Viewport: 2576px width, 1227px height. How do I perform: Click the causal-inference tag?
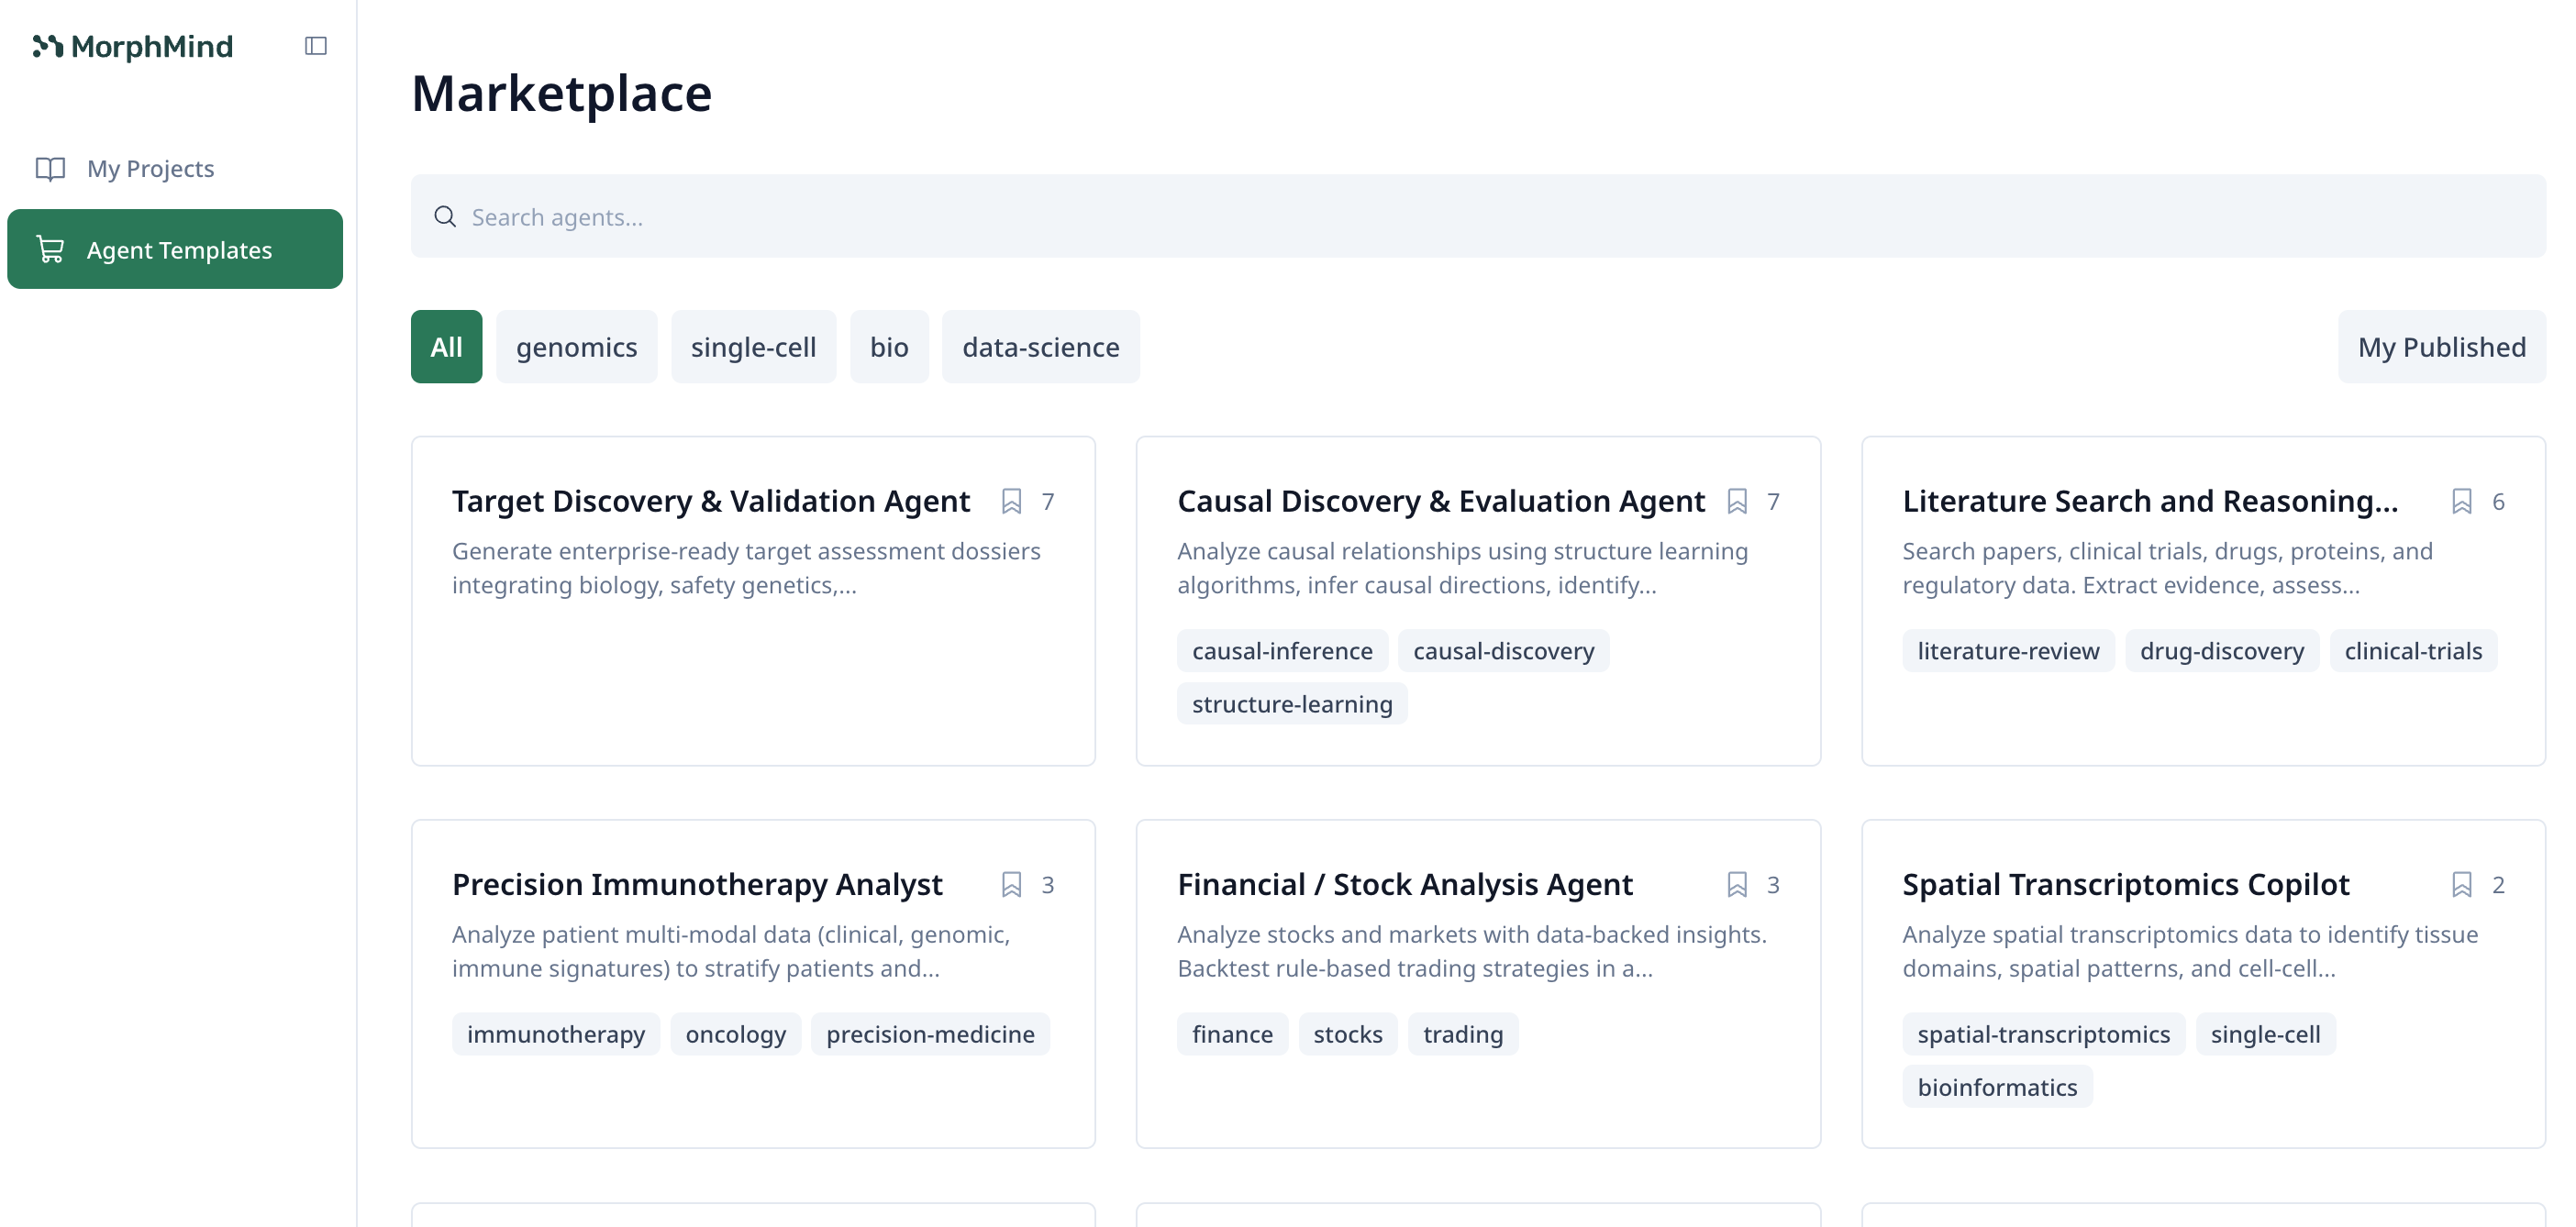click(x=1281, y=651)
